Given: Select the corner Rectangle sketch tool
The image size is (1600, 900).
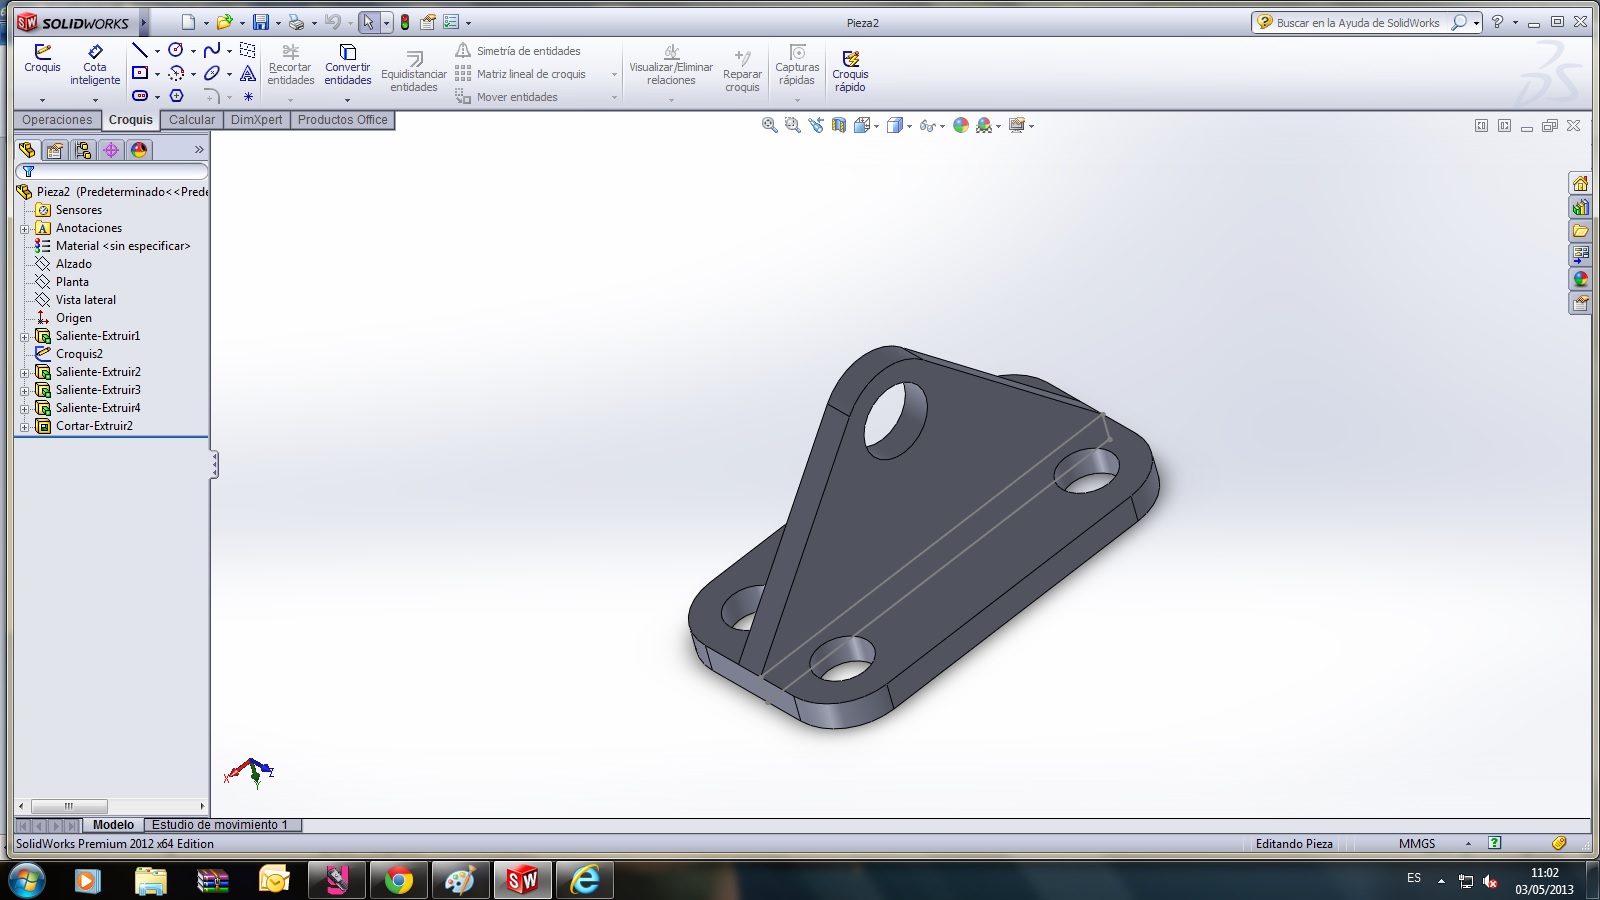Looking at the screenshot, I should (140, 73).
